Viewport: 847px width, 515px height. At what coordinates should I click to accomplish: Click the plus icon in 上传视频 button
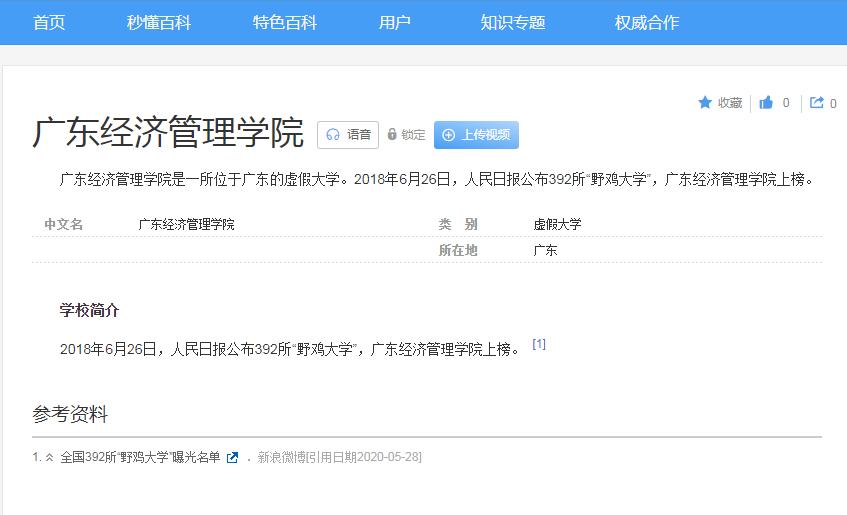tap(448, 135)
